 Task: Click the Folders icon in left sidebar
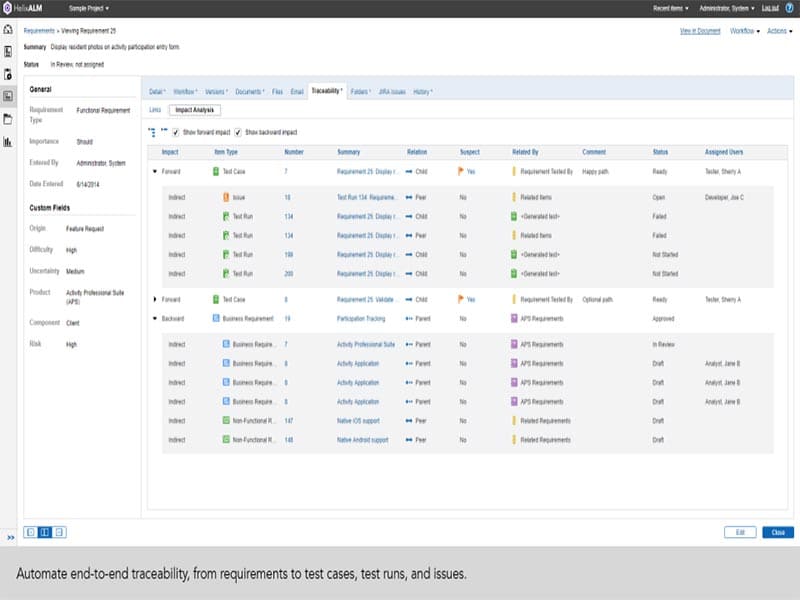[x=8, y=119]
